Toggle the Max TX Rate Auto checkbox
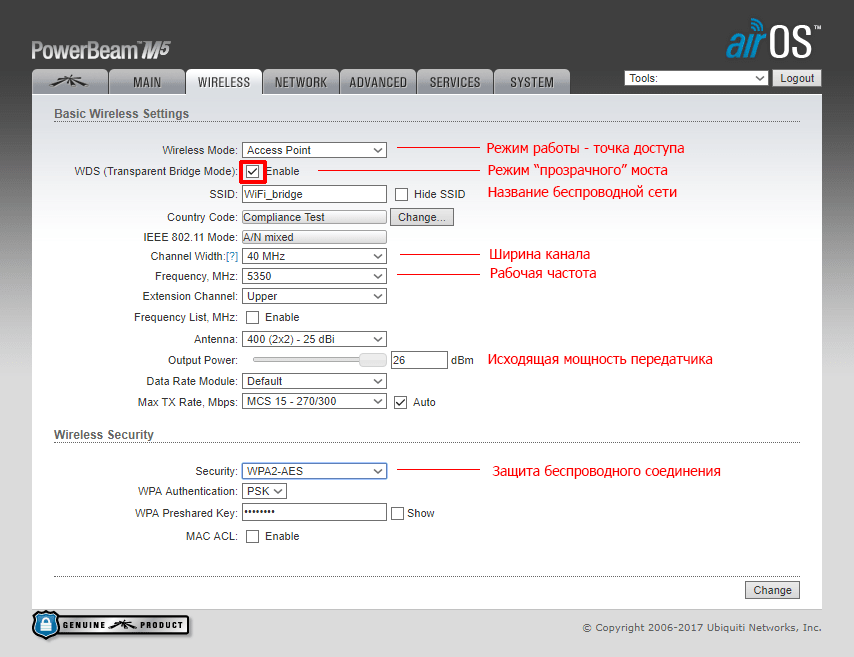The height and width of the screenshot is (657, 854). tap(401, 402)
